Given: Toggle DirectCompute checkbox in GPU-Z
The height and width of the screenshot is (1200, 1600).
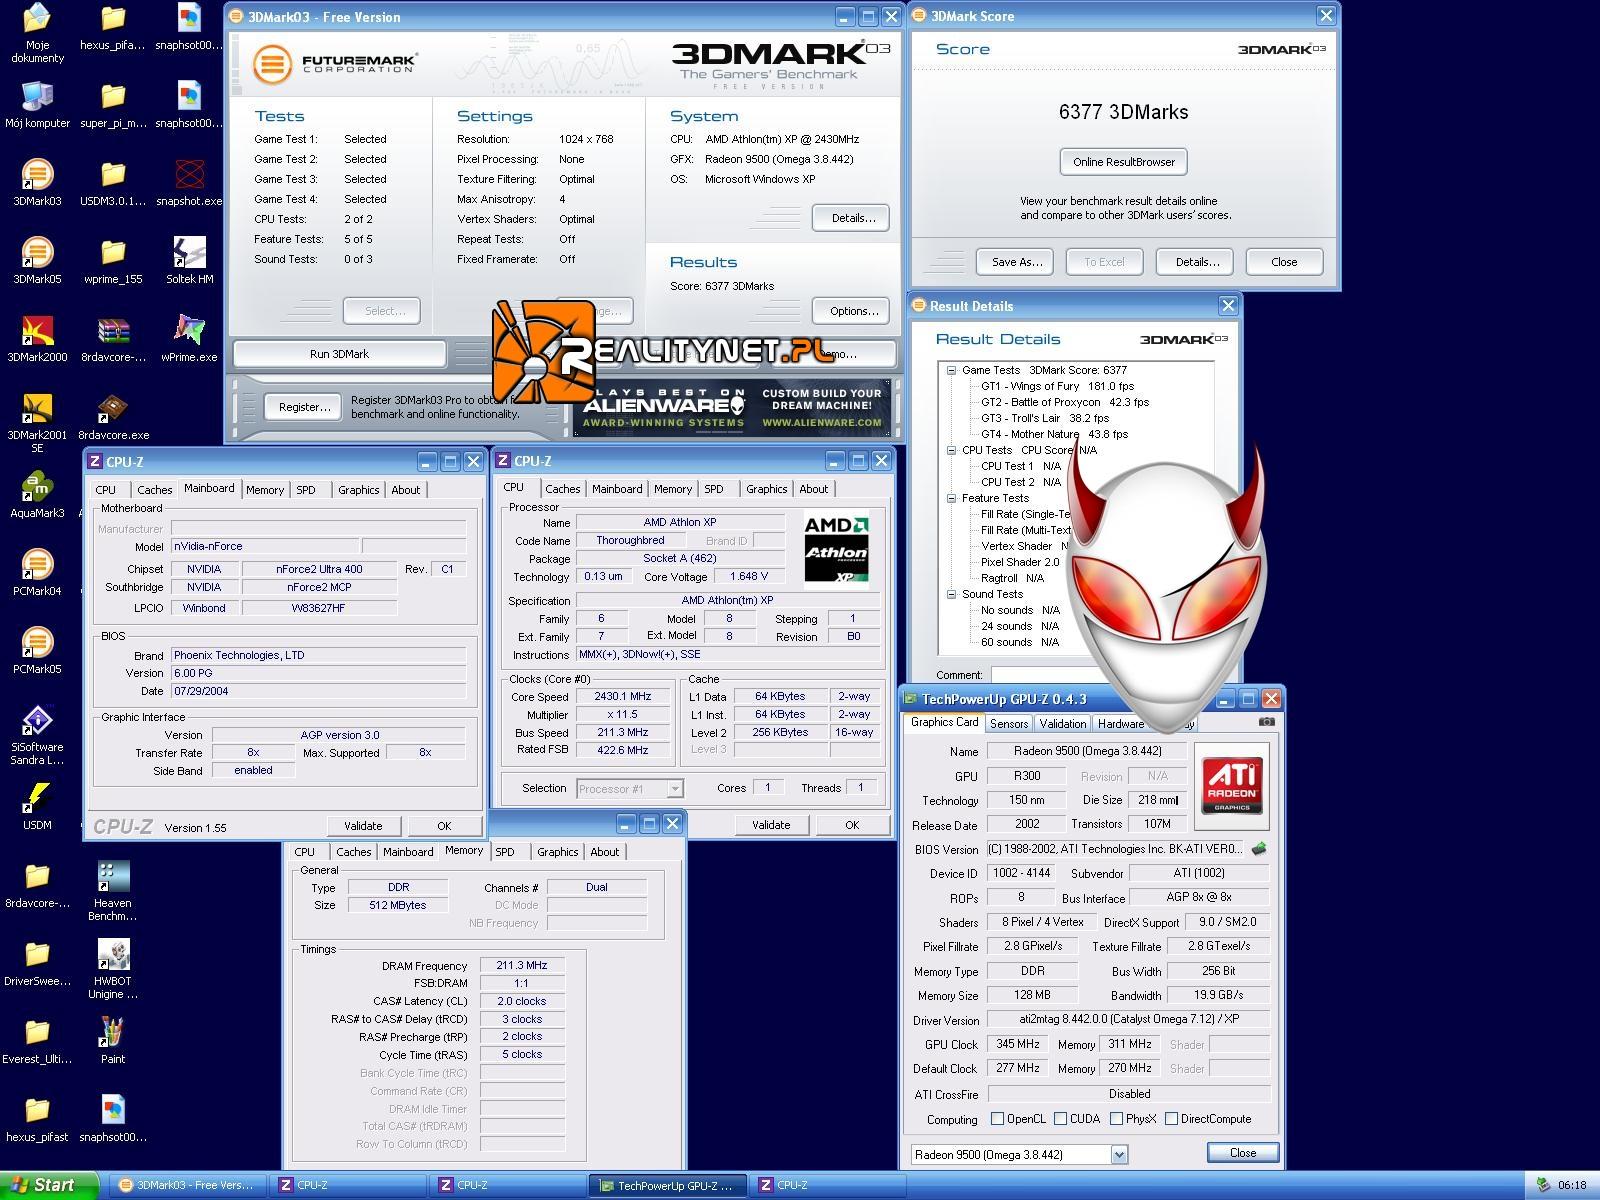Looking at the screenshot, I should [1171, 1119].
